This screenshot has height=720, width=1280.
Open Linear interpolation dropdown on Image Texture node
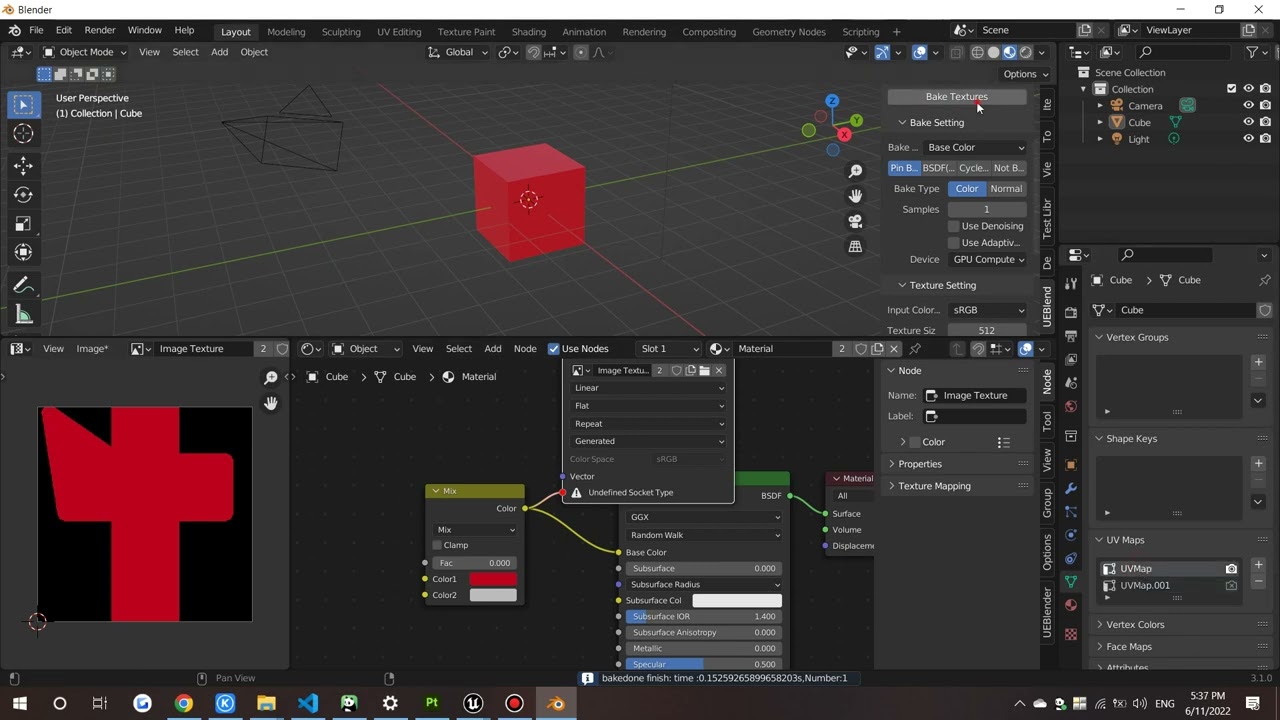(x=648, y=388)
